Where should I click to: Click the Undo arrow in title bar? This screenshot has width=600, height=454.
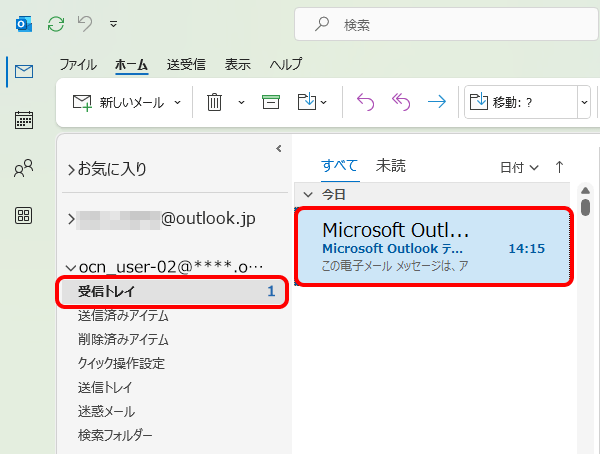coord(85,22)
